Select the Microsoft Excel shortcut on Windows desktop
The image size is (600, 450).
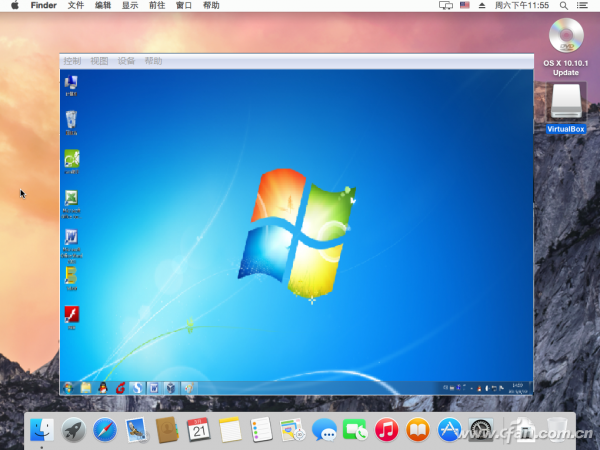click(x=71, y=204)
